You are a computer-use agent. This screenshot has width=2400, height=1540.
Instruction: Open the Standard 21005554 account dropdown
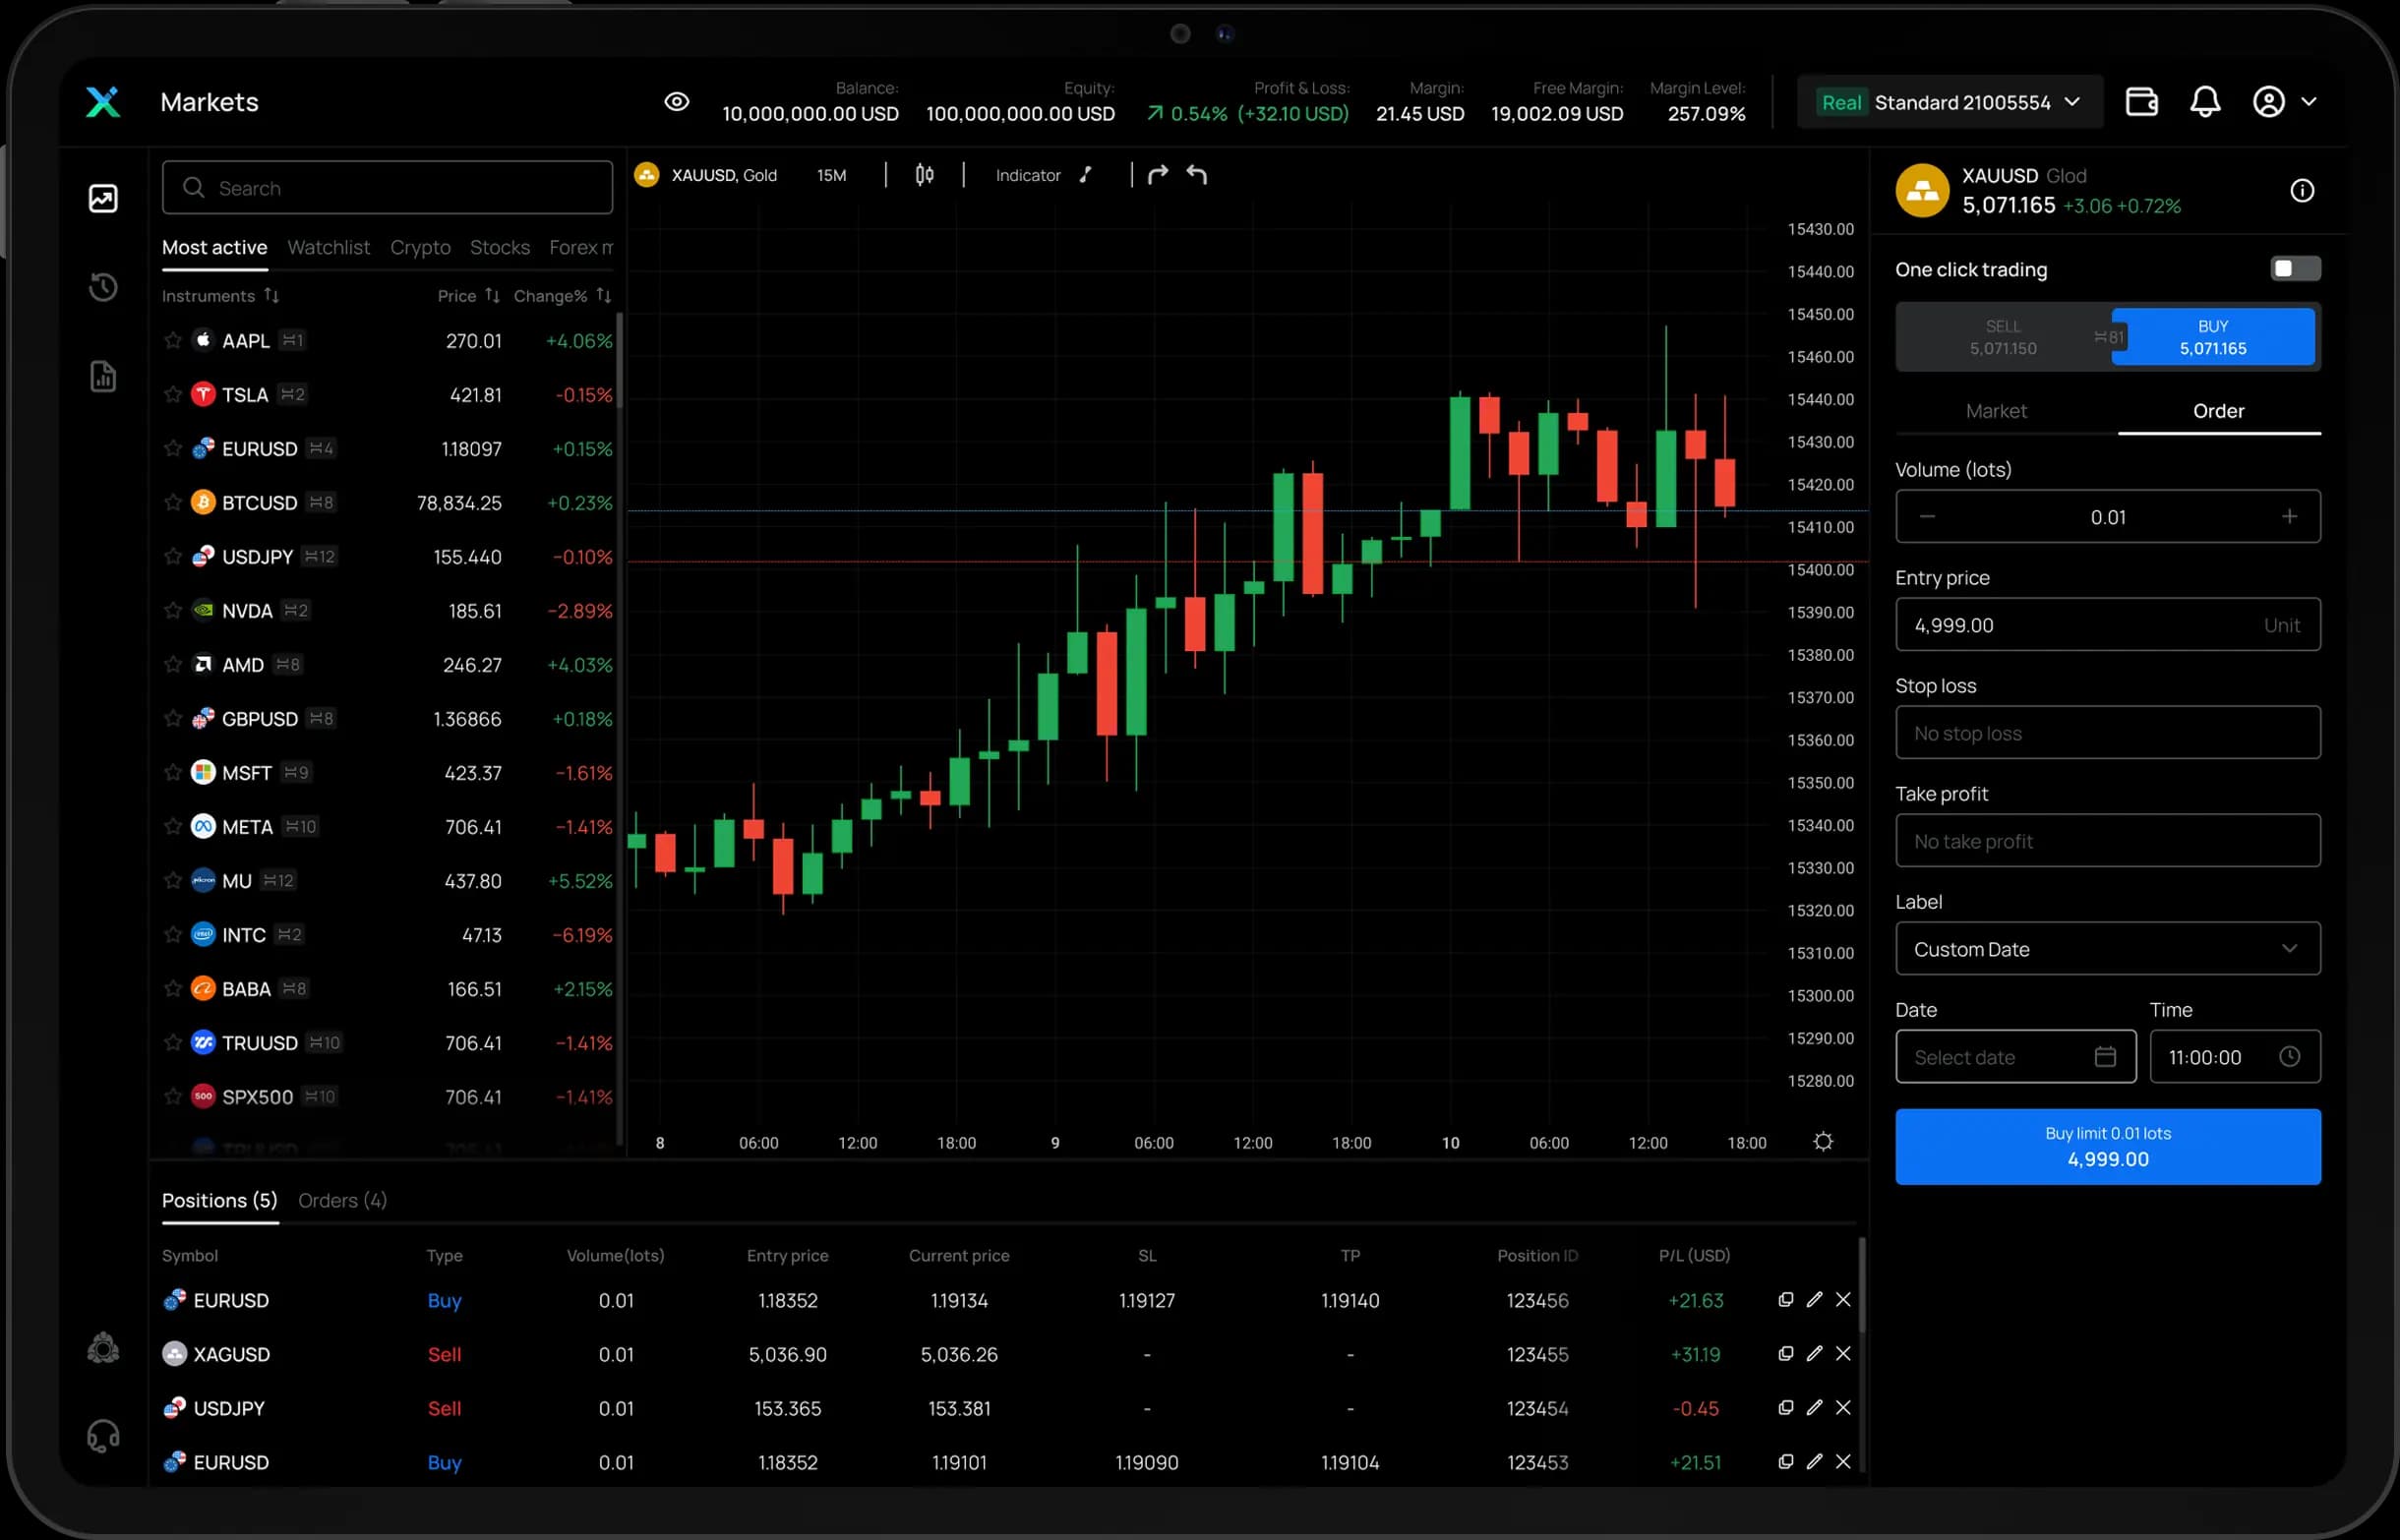(x=1950, y=102)
